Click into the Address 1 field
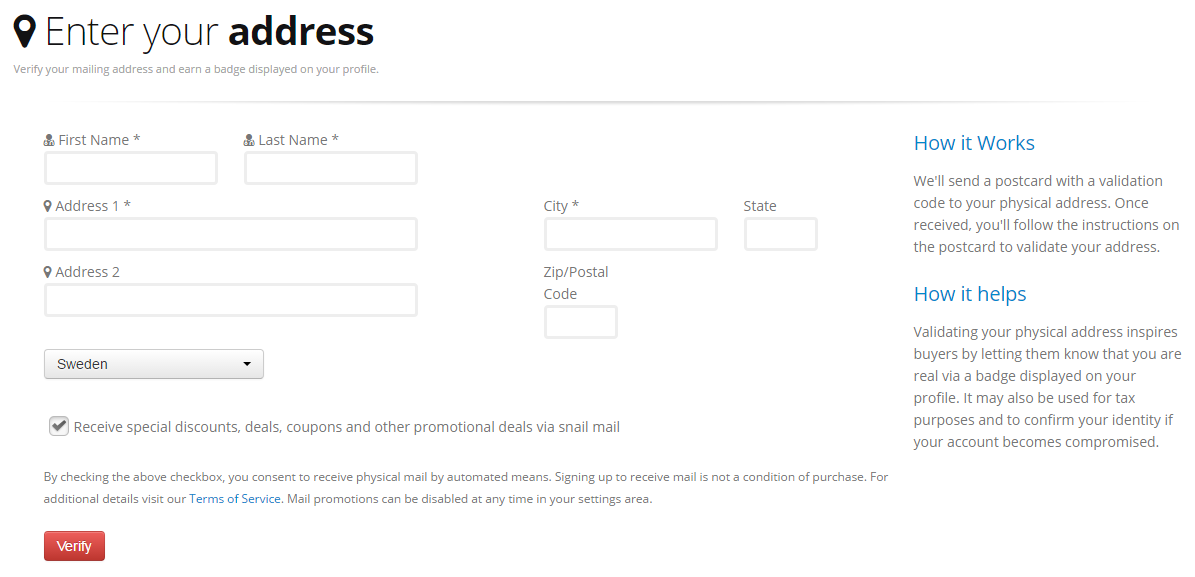 [231, 234]
